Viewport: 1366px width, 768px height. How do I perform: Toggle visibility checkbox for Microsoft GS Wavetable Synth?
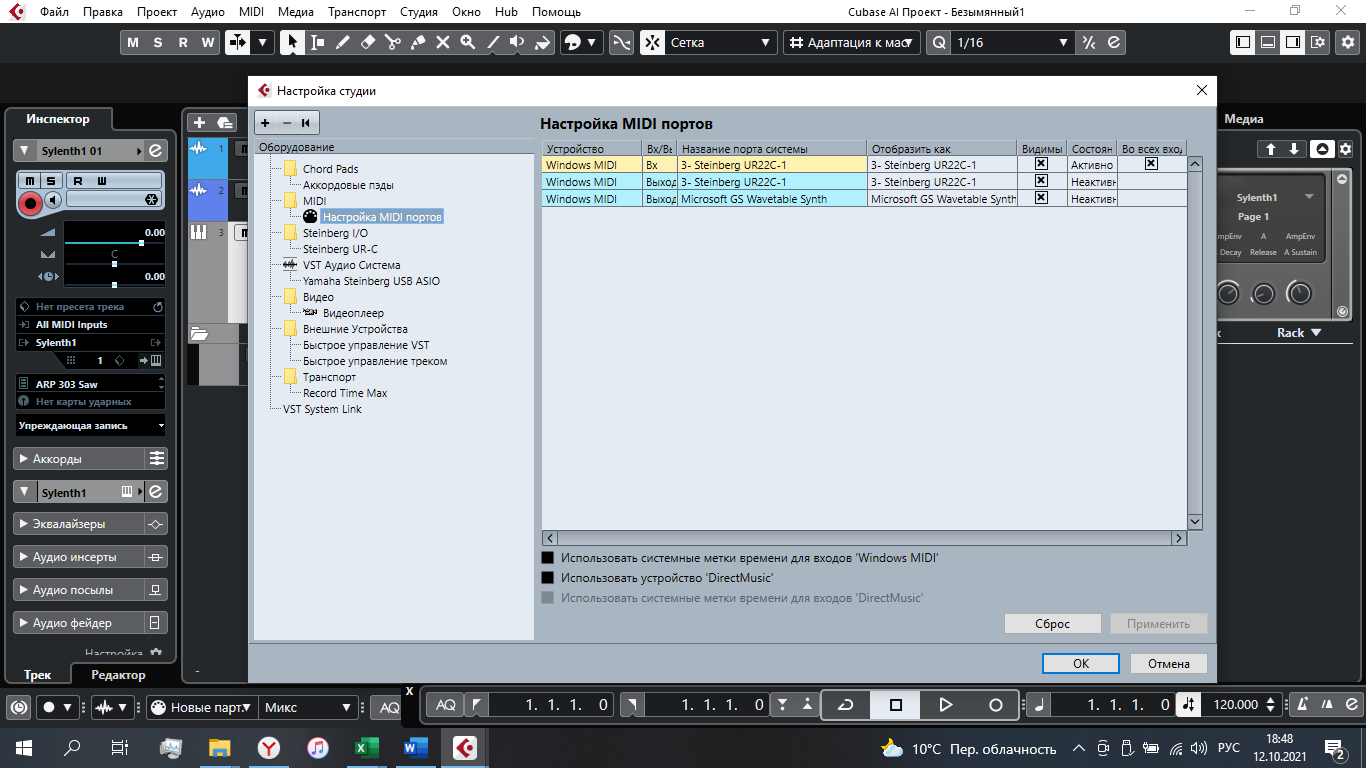coord(1041,198)
